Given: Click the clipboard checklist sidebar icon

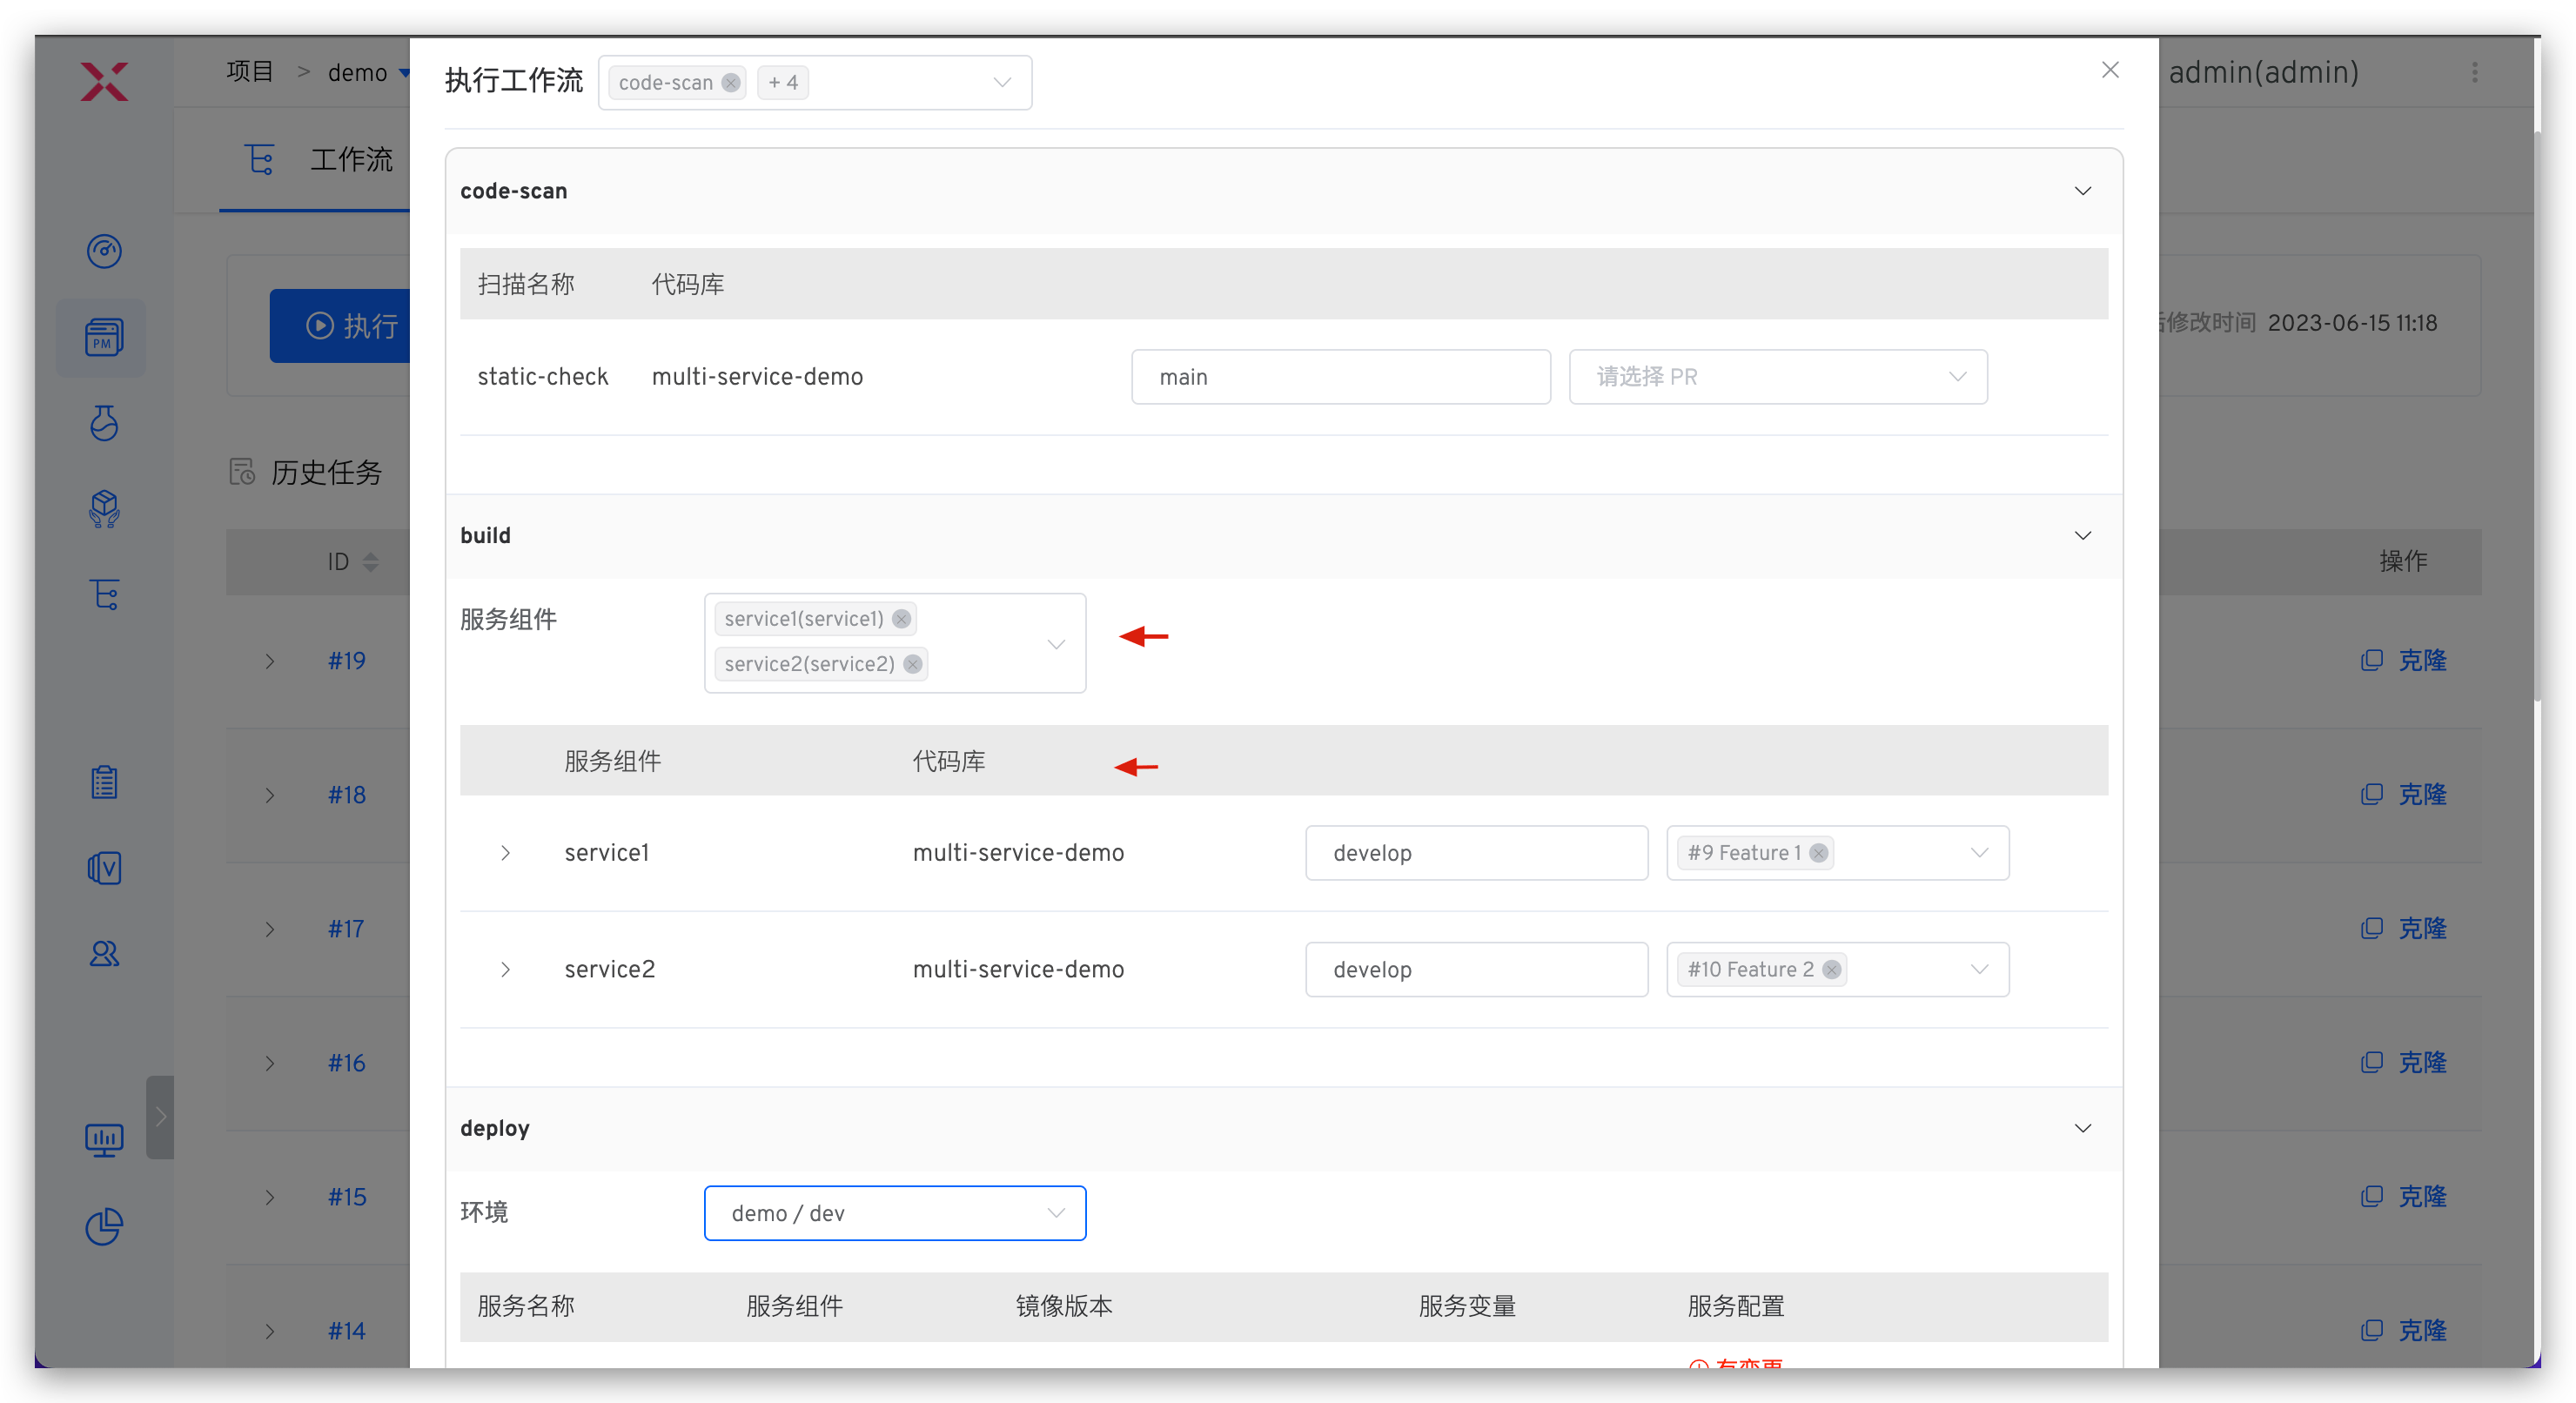Looking at the screenshot, I should (x=104, y=782).
